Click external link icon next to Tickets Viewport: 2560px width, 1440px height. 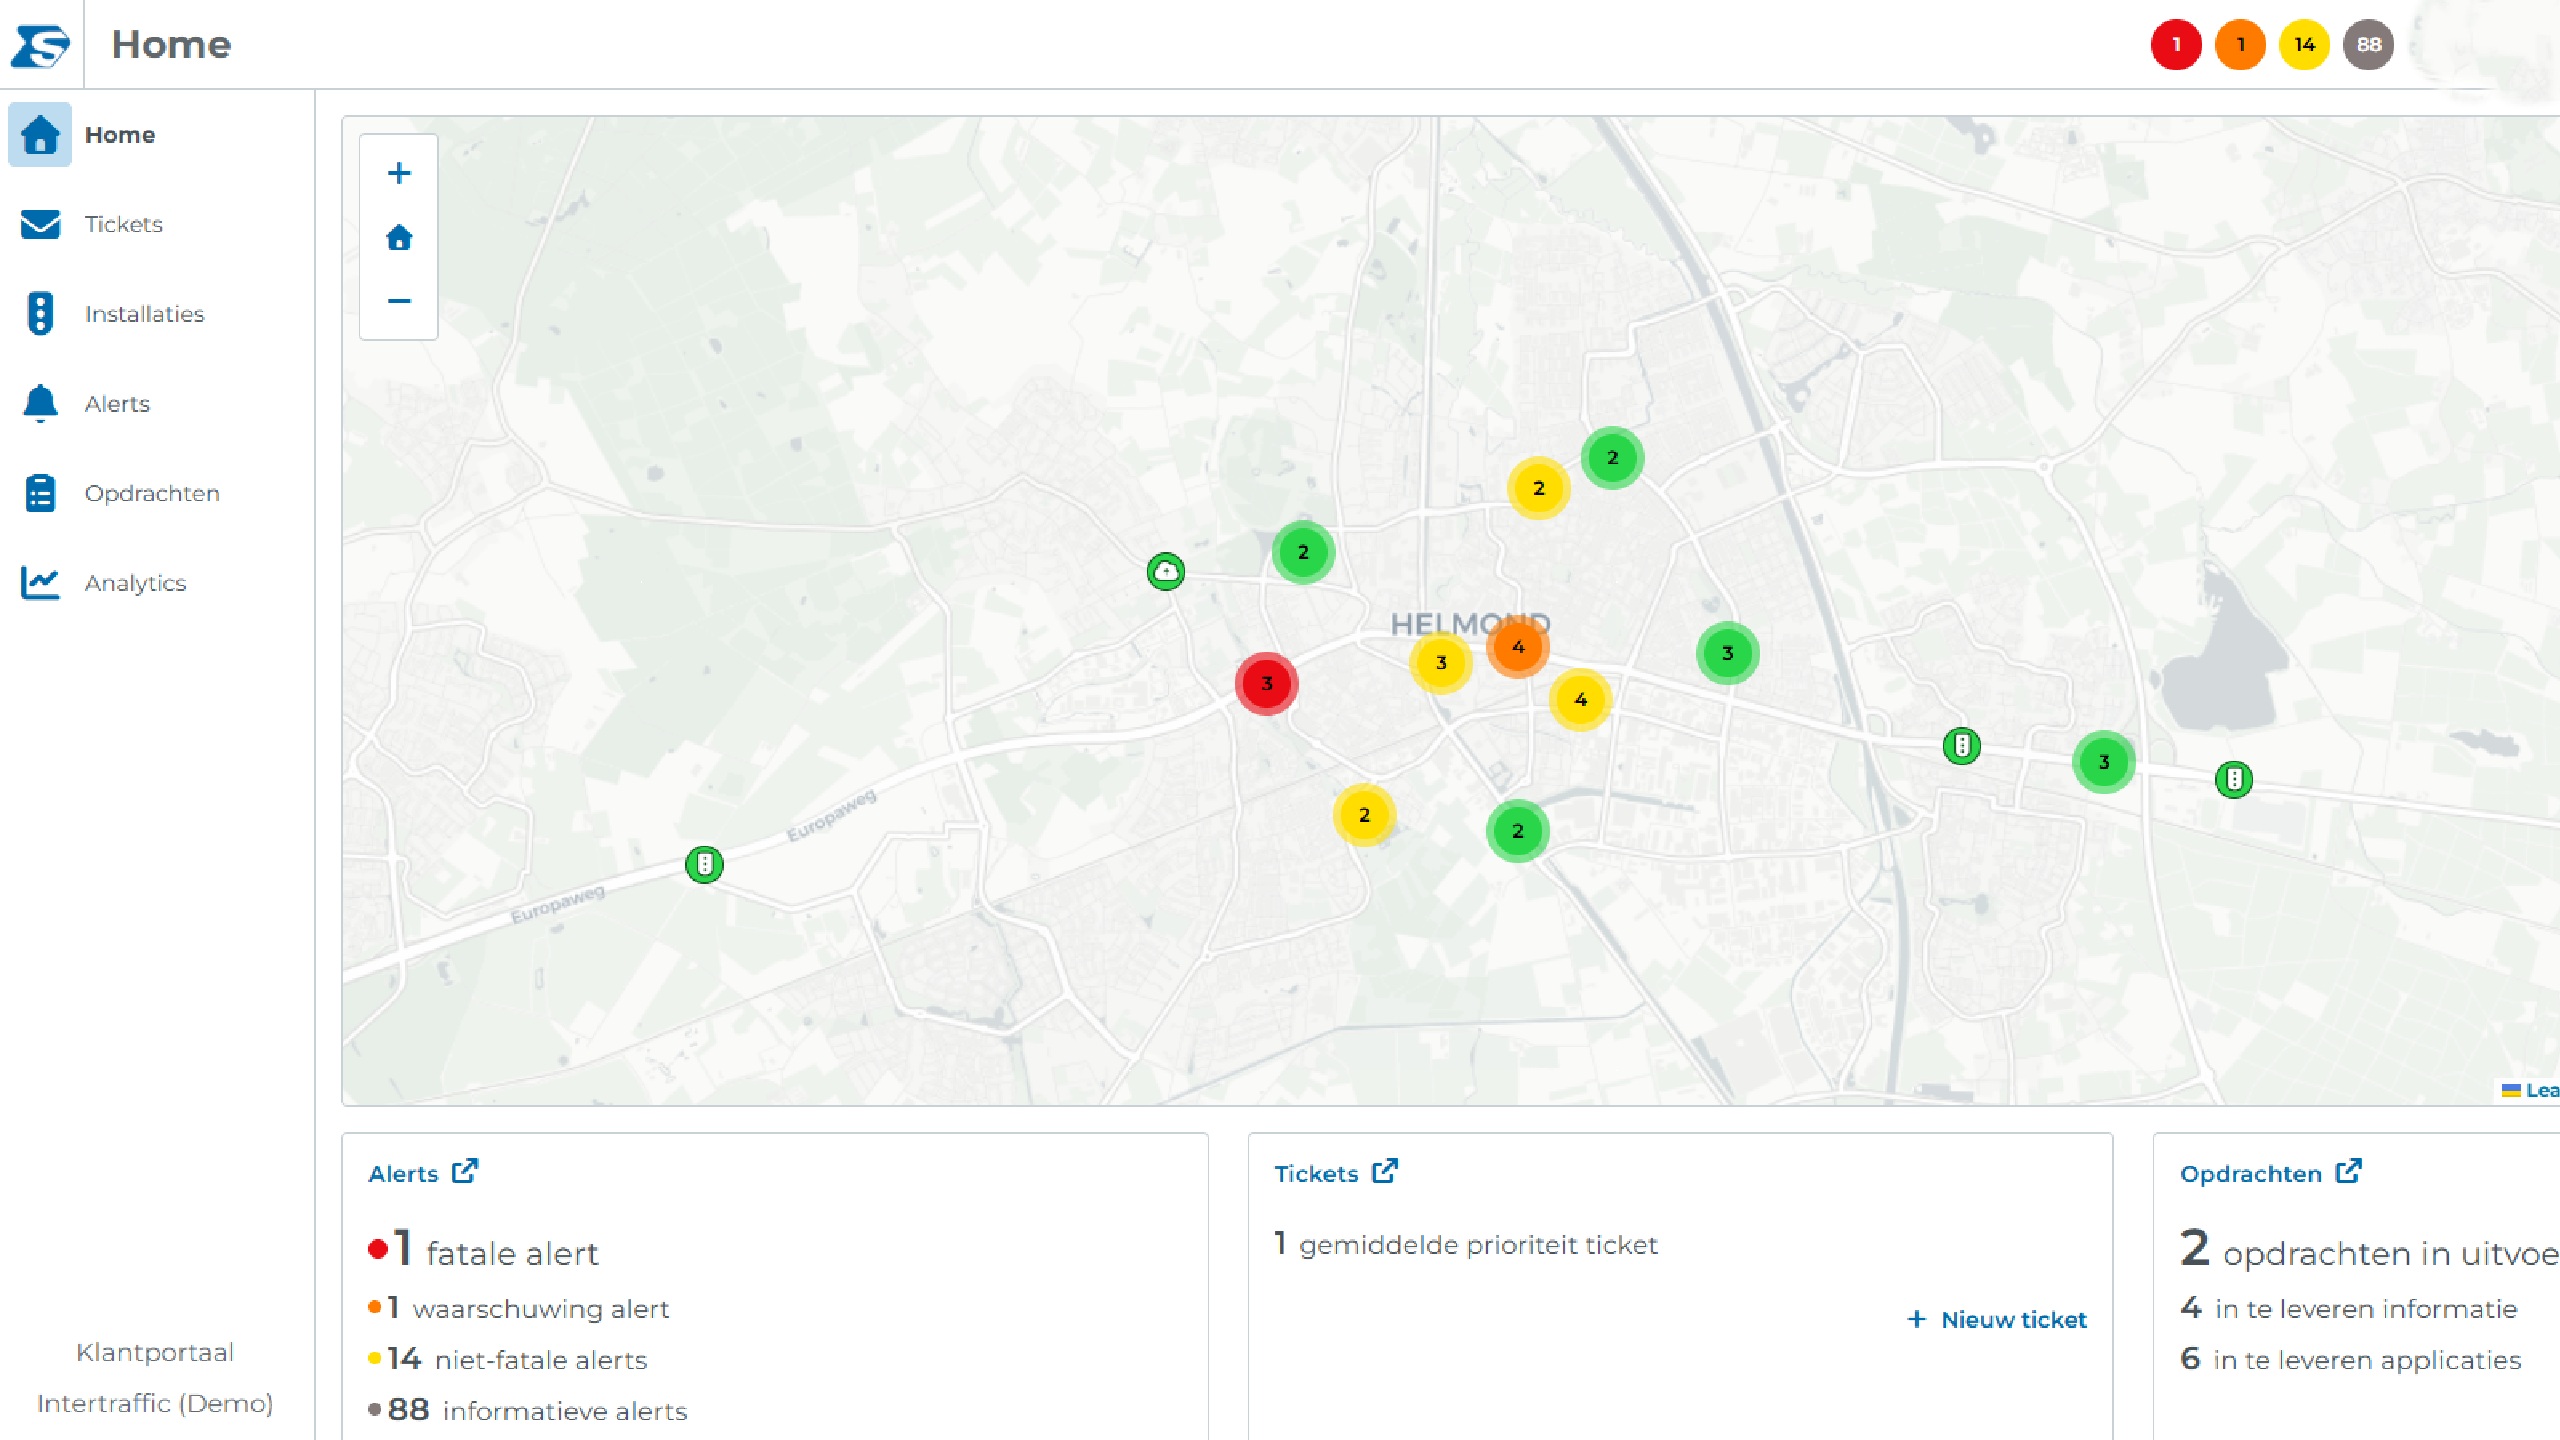pos(1385,1171)
